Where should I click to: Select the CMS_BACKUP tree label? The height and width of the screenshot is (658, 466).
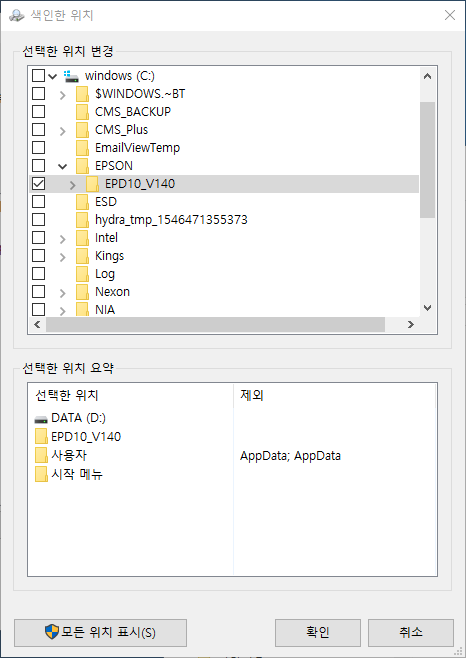[133, 112]
